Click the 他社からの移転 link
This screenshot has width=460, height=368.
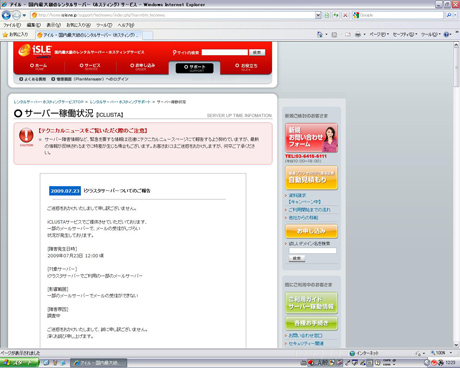[303, 218]
